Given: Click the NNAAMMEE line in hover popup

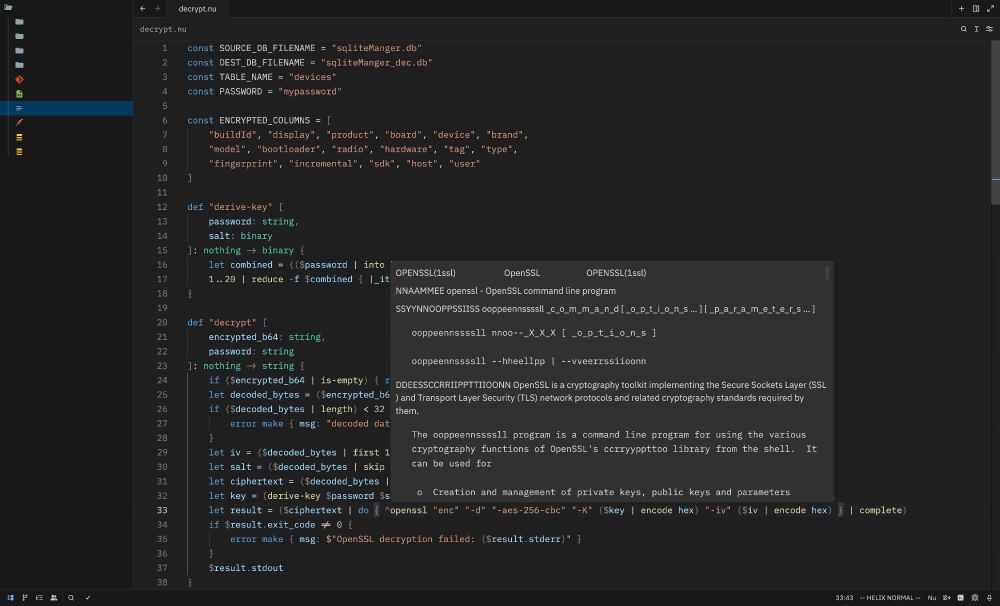Looking at the screenshot, I should click(x=506, y=291).
